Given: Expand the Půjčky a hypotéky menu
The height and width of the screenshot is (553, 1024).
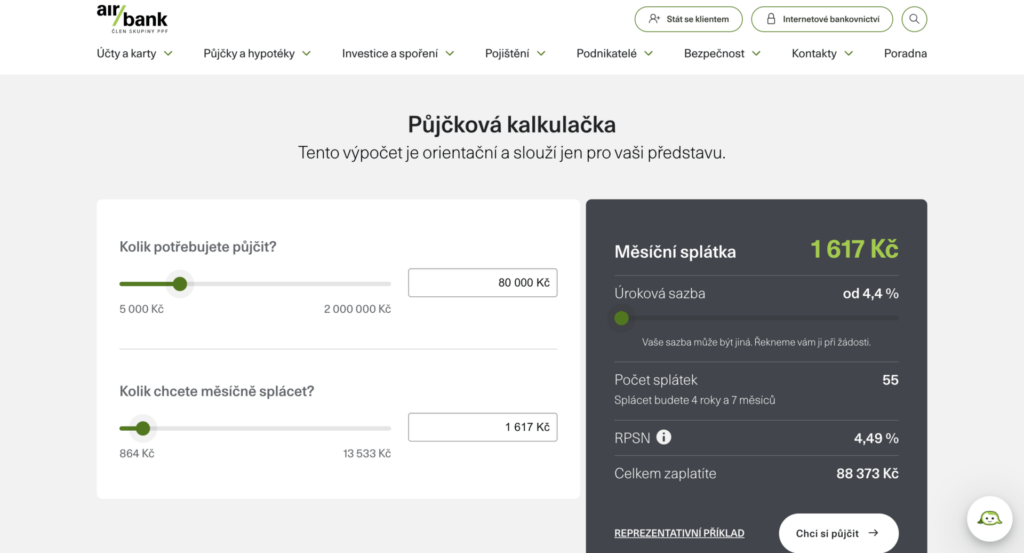Looking at the screenshot, I should [x=257, y=54].
